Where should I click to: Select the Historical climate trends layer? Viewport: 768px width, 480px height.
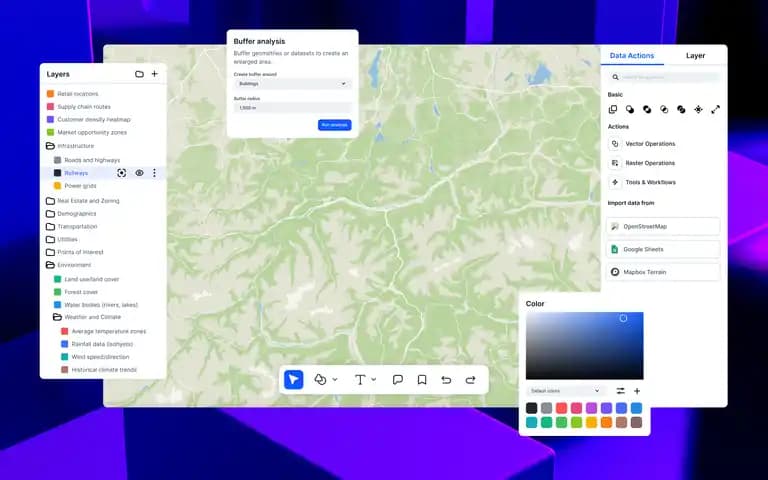point(103,370)
